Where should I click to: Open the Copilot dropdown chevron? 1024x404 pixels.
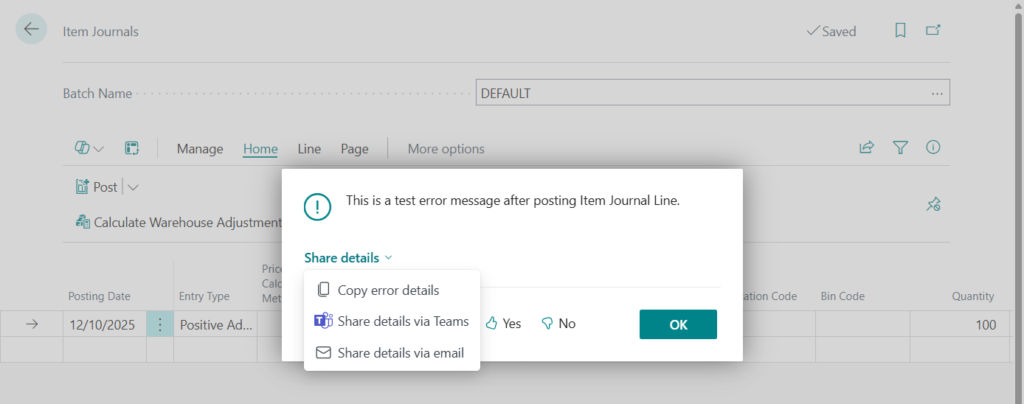[99, 149]
